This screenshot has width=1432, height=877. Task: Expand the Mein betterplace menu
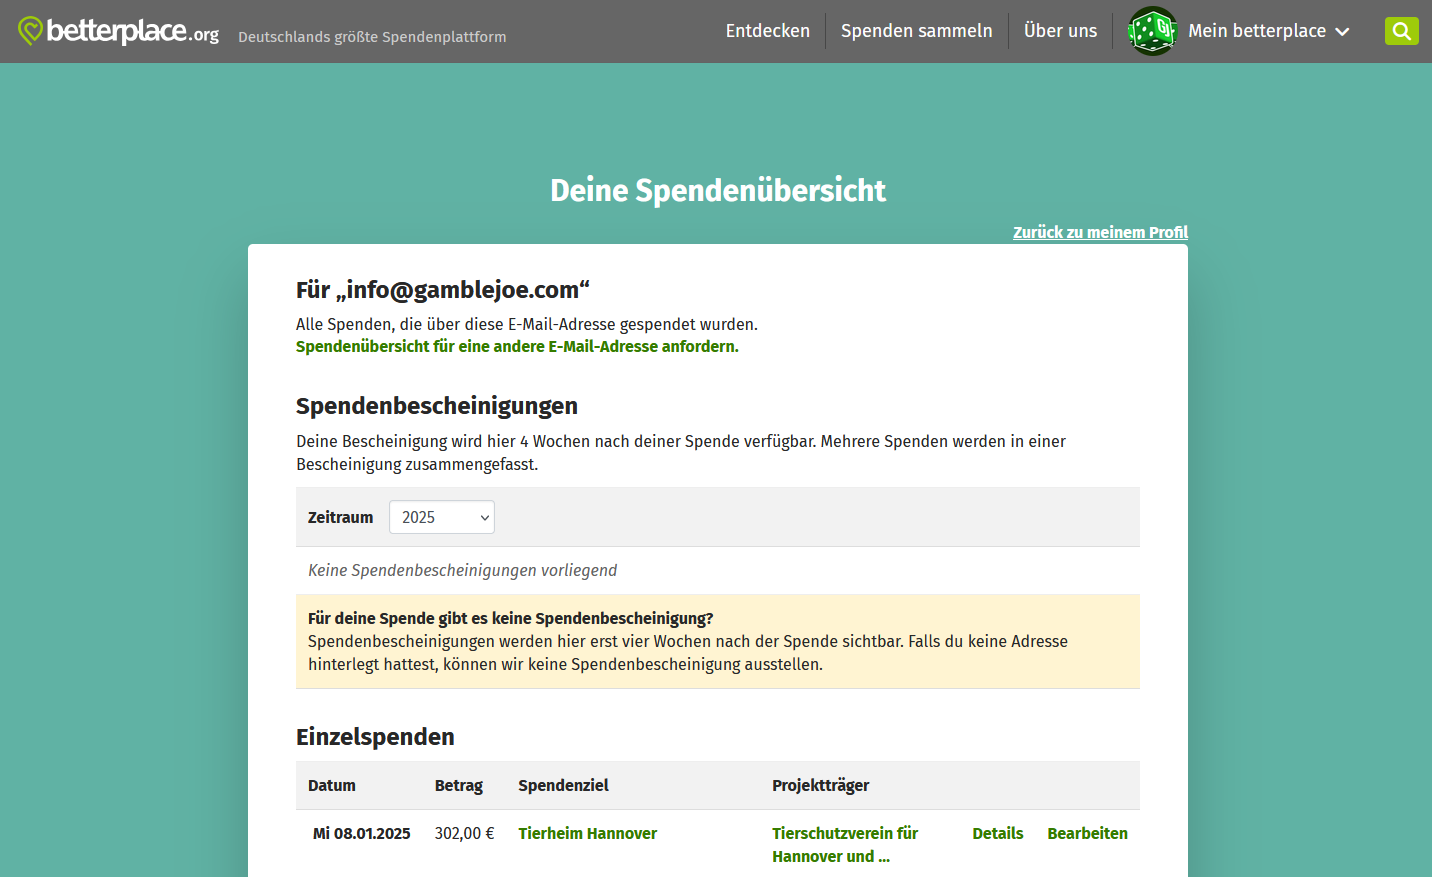tap(1269, 31)
